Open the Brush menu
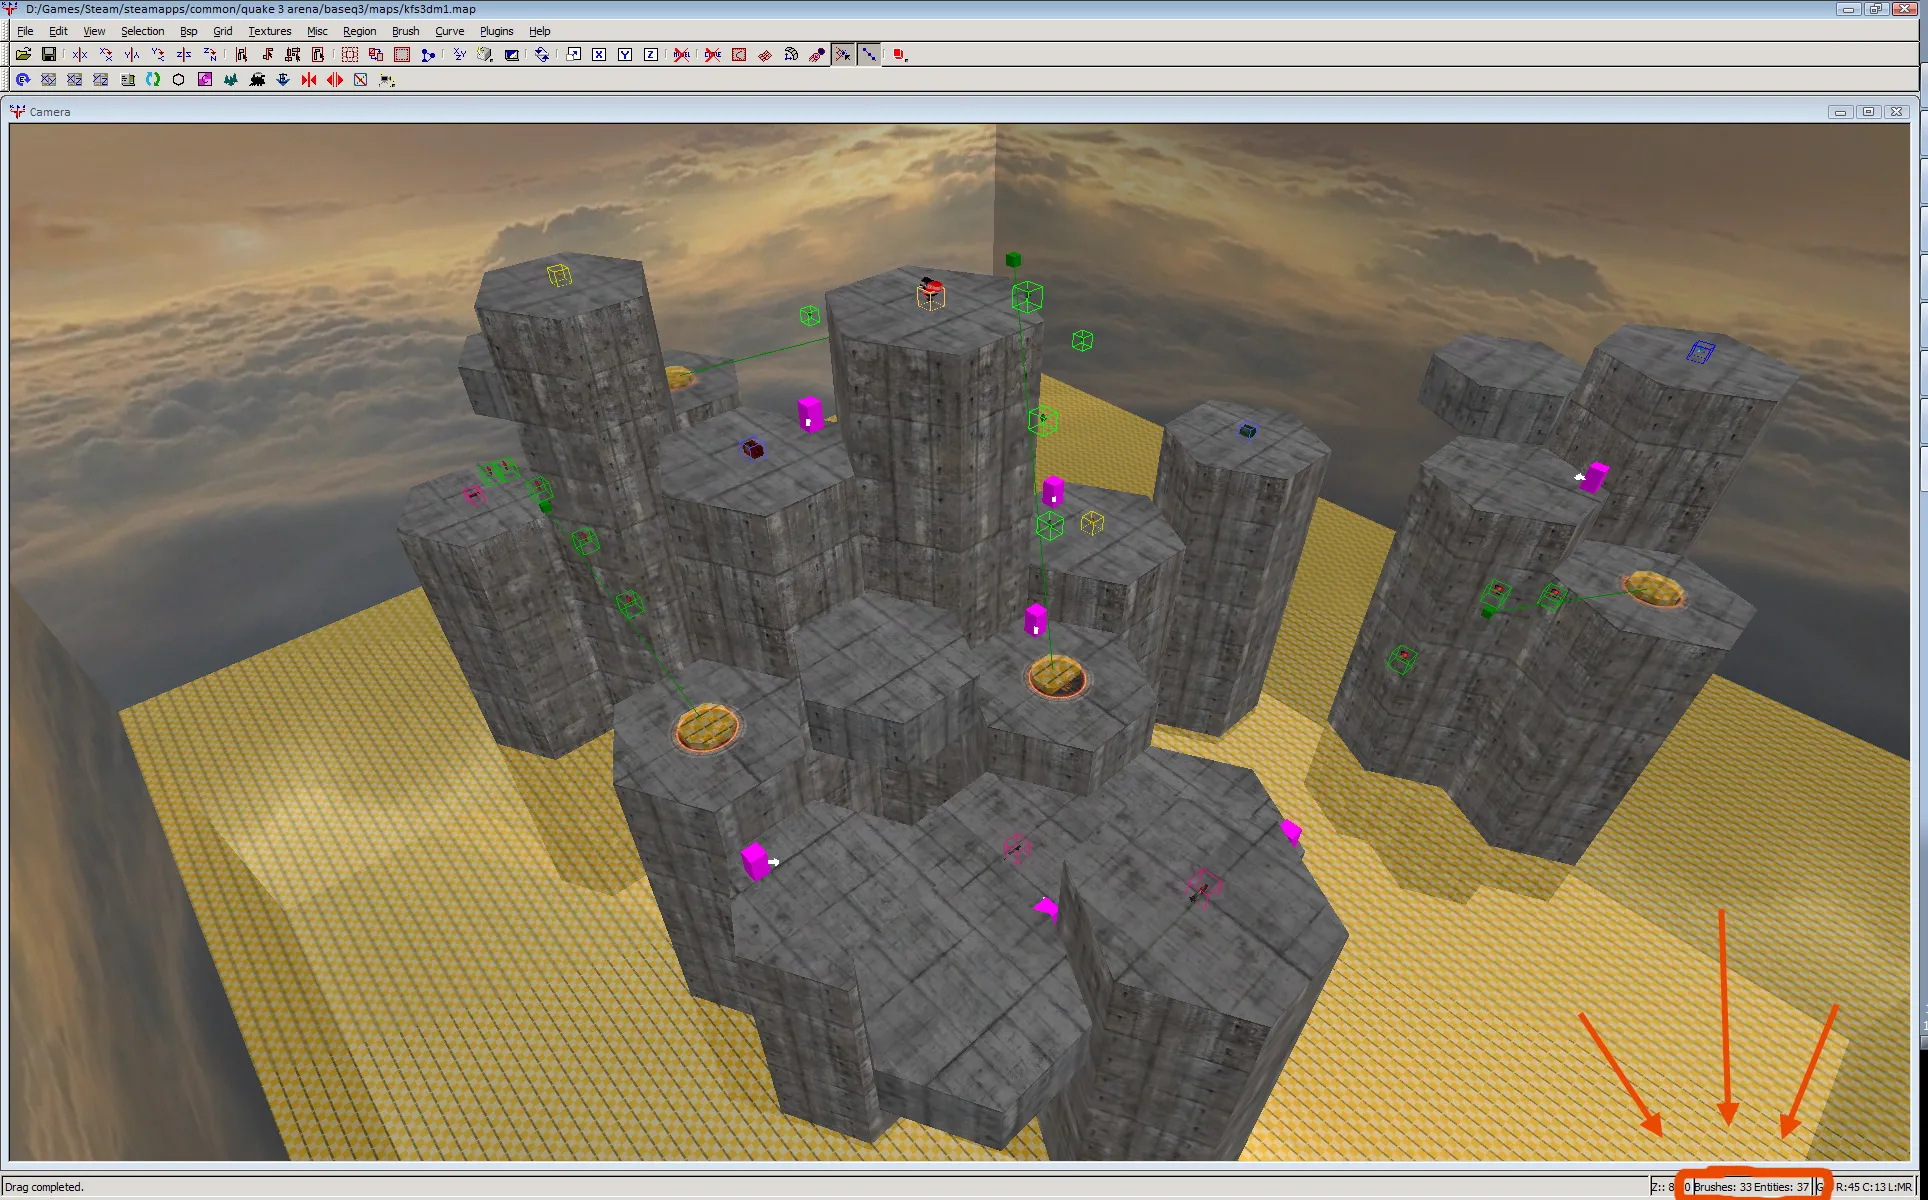This screenshot has width=1928, height=1200. tap(406, 31)
